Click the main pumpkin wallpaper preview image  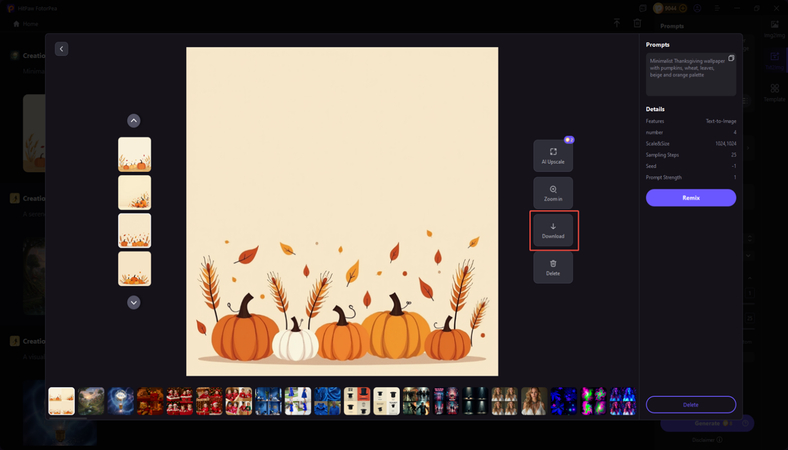[x=341, y=211]
